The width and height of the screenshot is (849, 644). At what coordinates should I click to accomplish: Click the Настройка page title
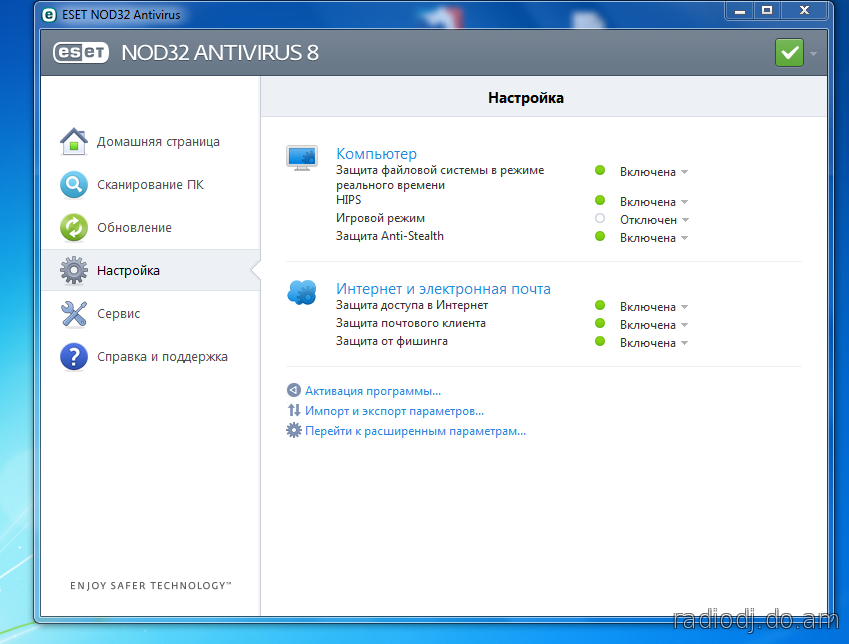click(526, 98)
